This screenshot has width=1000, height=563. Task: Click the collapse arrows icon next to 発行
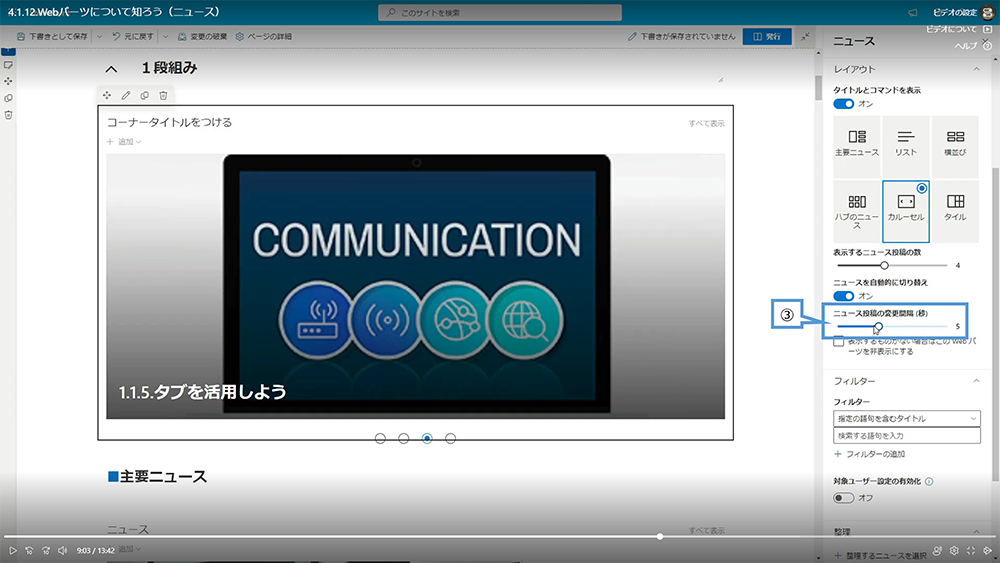tap(805, 36)
